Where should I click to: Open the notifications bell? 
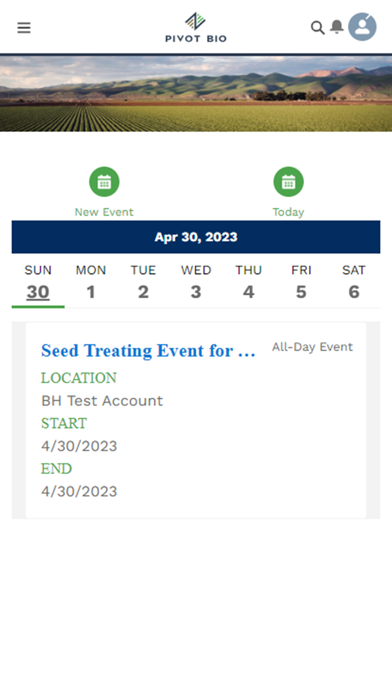(337, 27)
